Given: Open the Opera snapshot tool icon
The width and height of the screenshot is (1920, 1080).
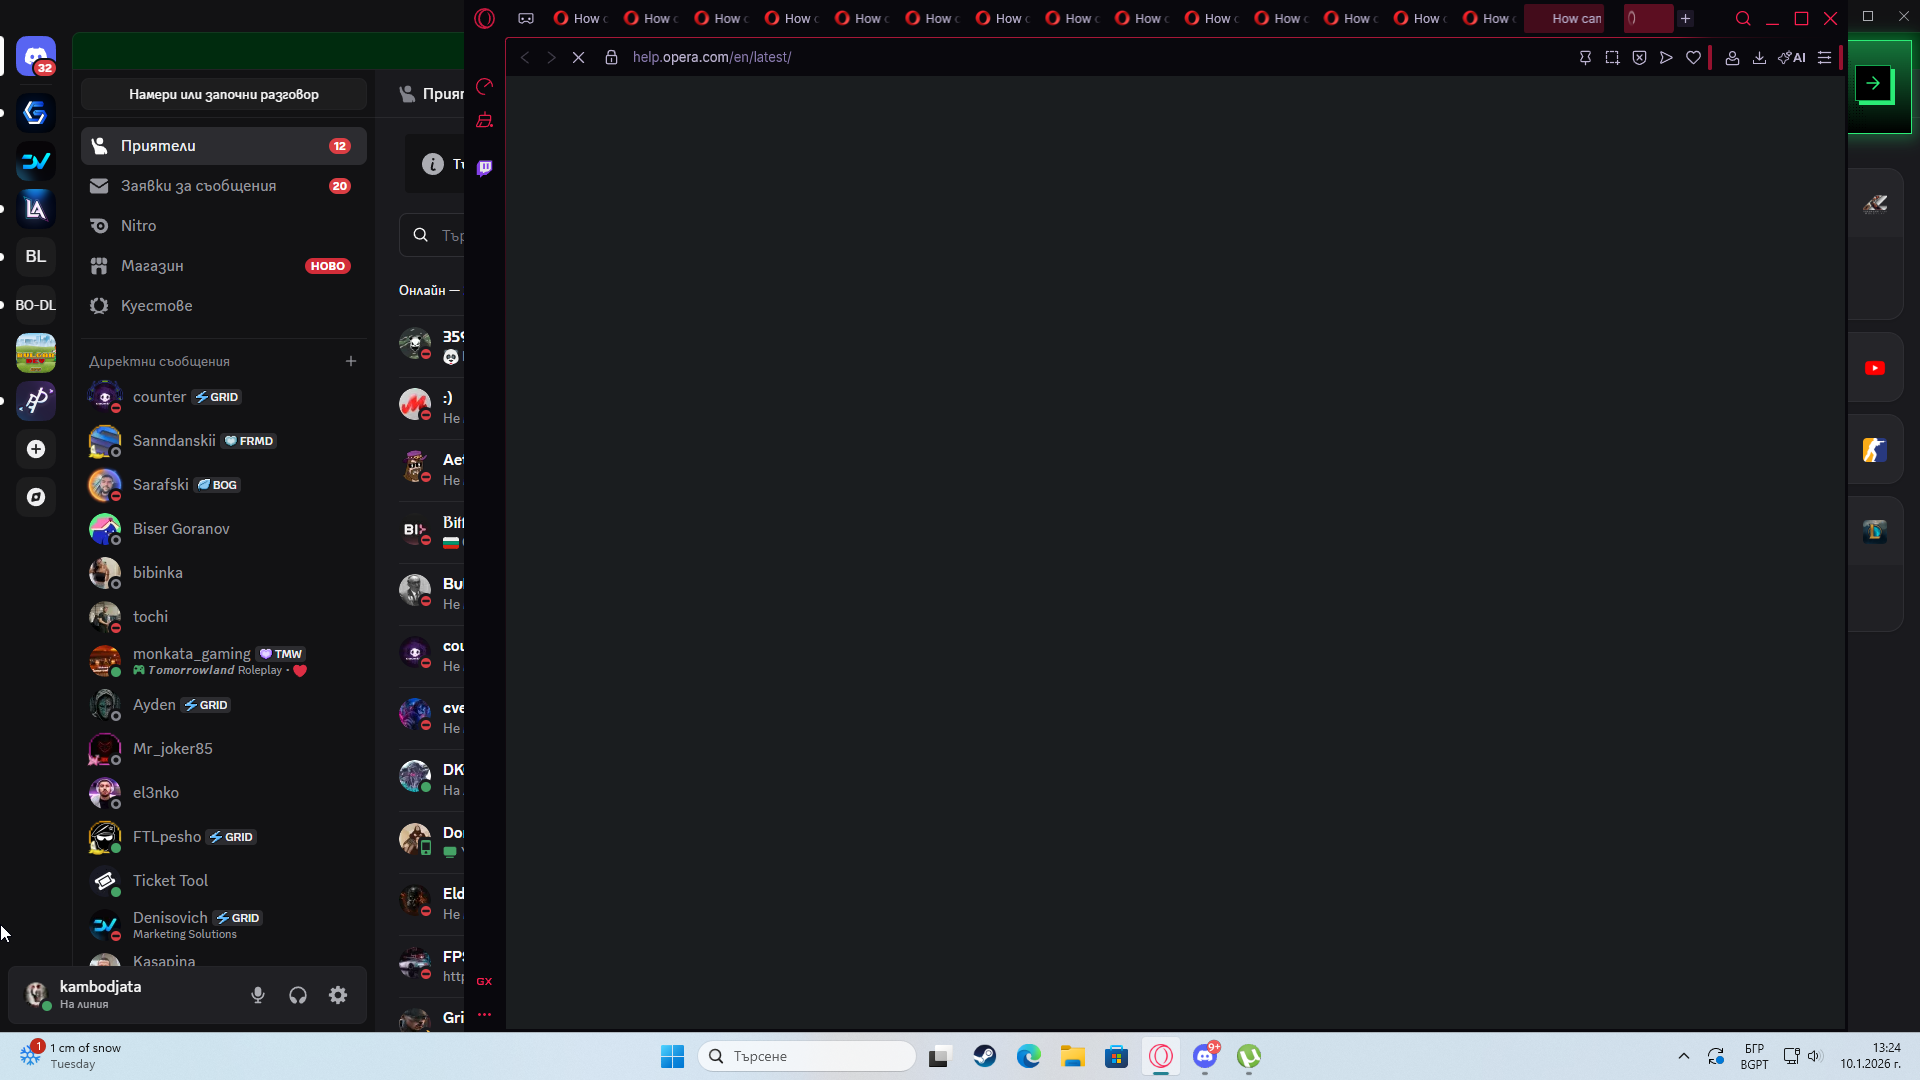Looking at the screenshot, I should tap(1612, 58).
